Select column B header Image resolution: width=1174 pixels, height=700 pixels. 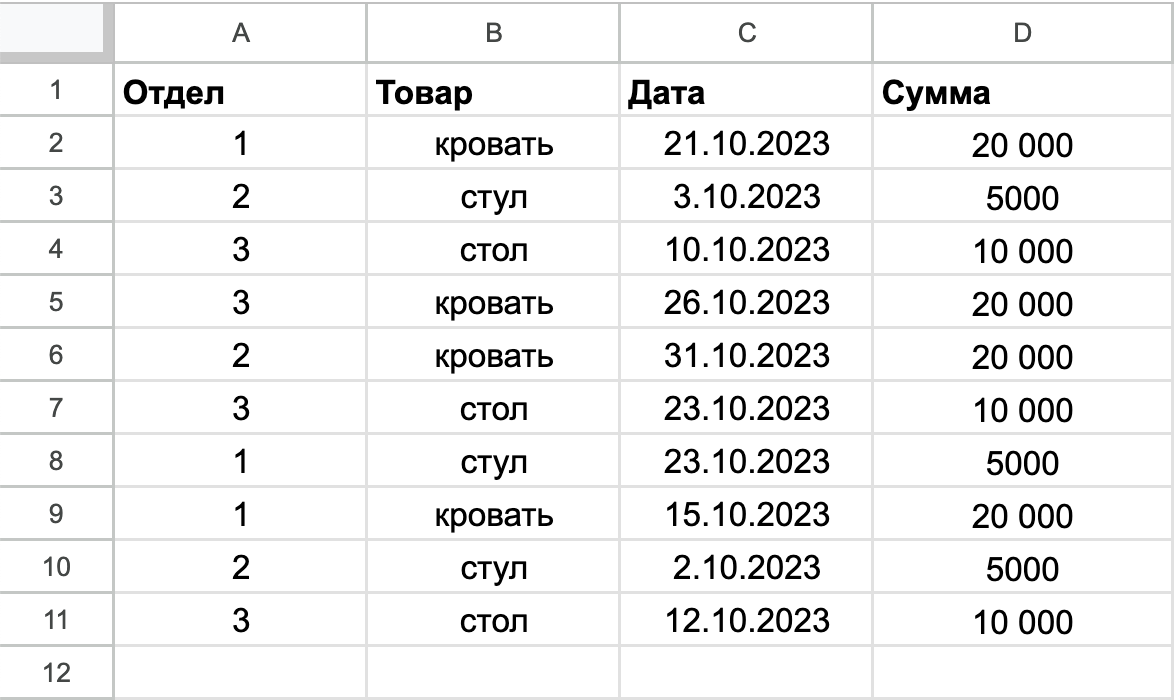[x=493, y=32]
